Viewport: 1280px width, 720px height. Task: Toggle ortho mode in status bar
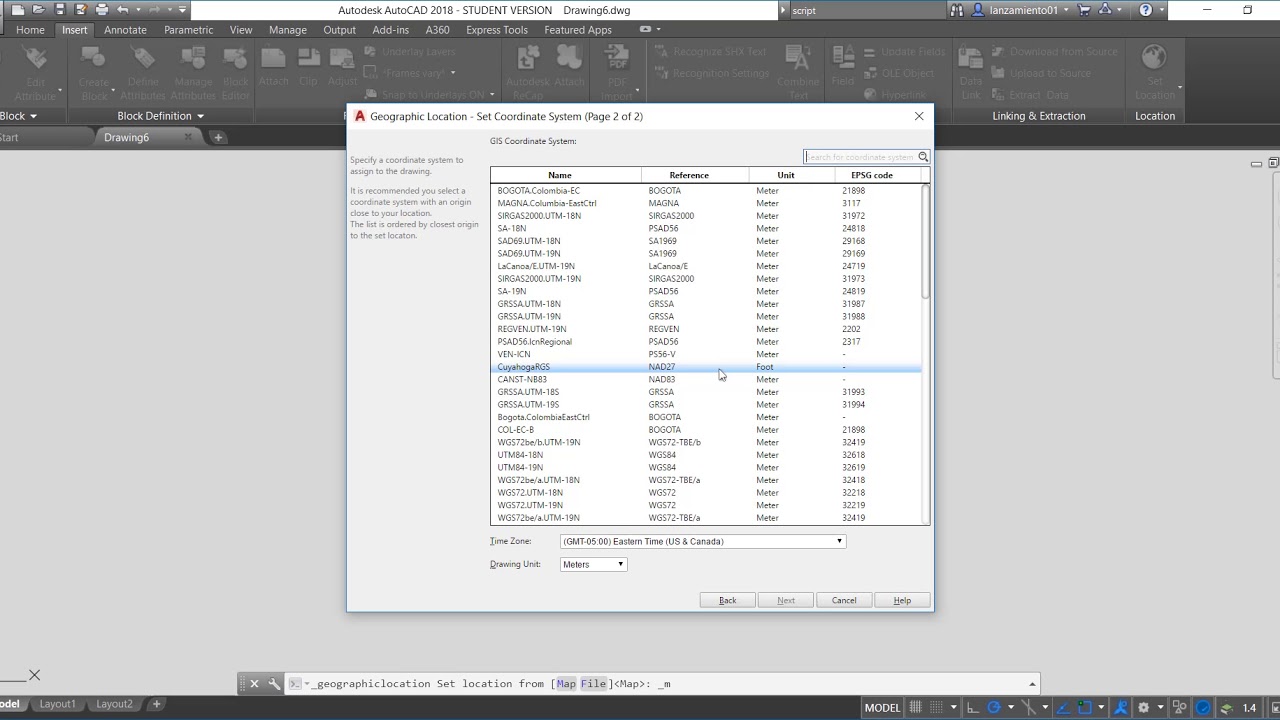click(972, 708)
